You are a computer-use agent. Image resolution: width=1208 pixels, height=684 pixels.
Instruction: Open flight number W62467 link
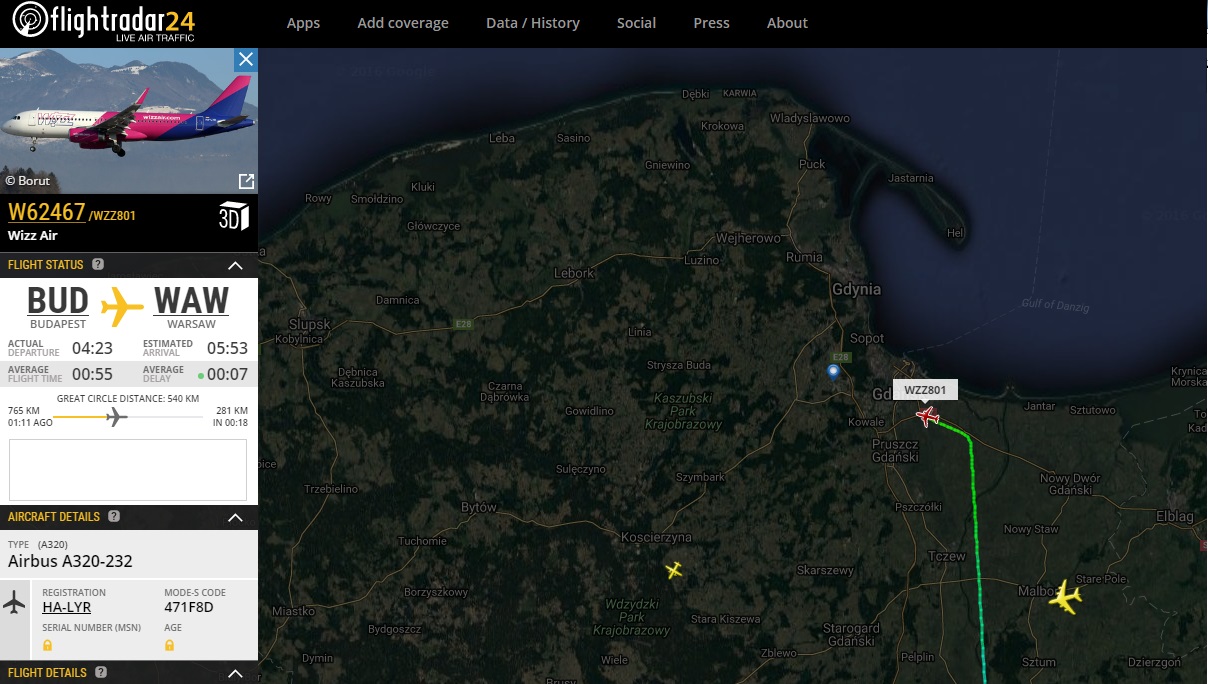(47, 213)
